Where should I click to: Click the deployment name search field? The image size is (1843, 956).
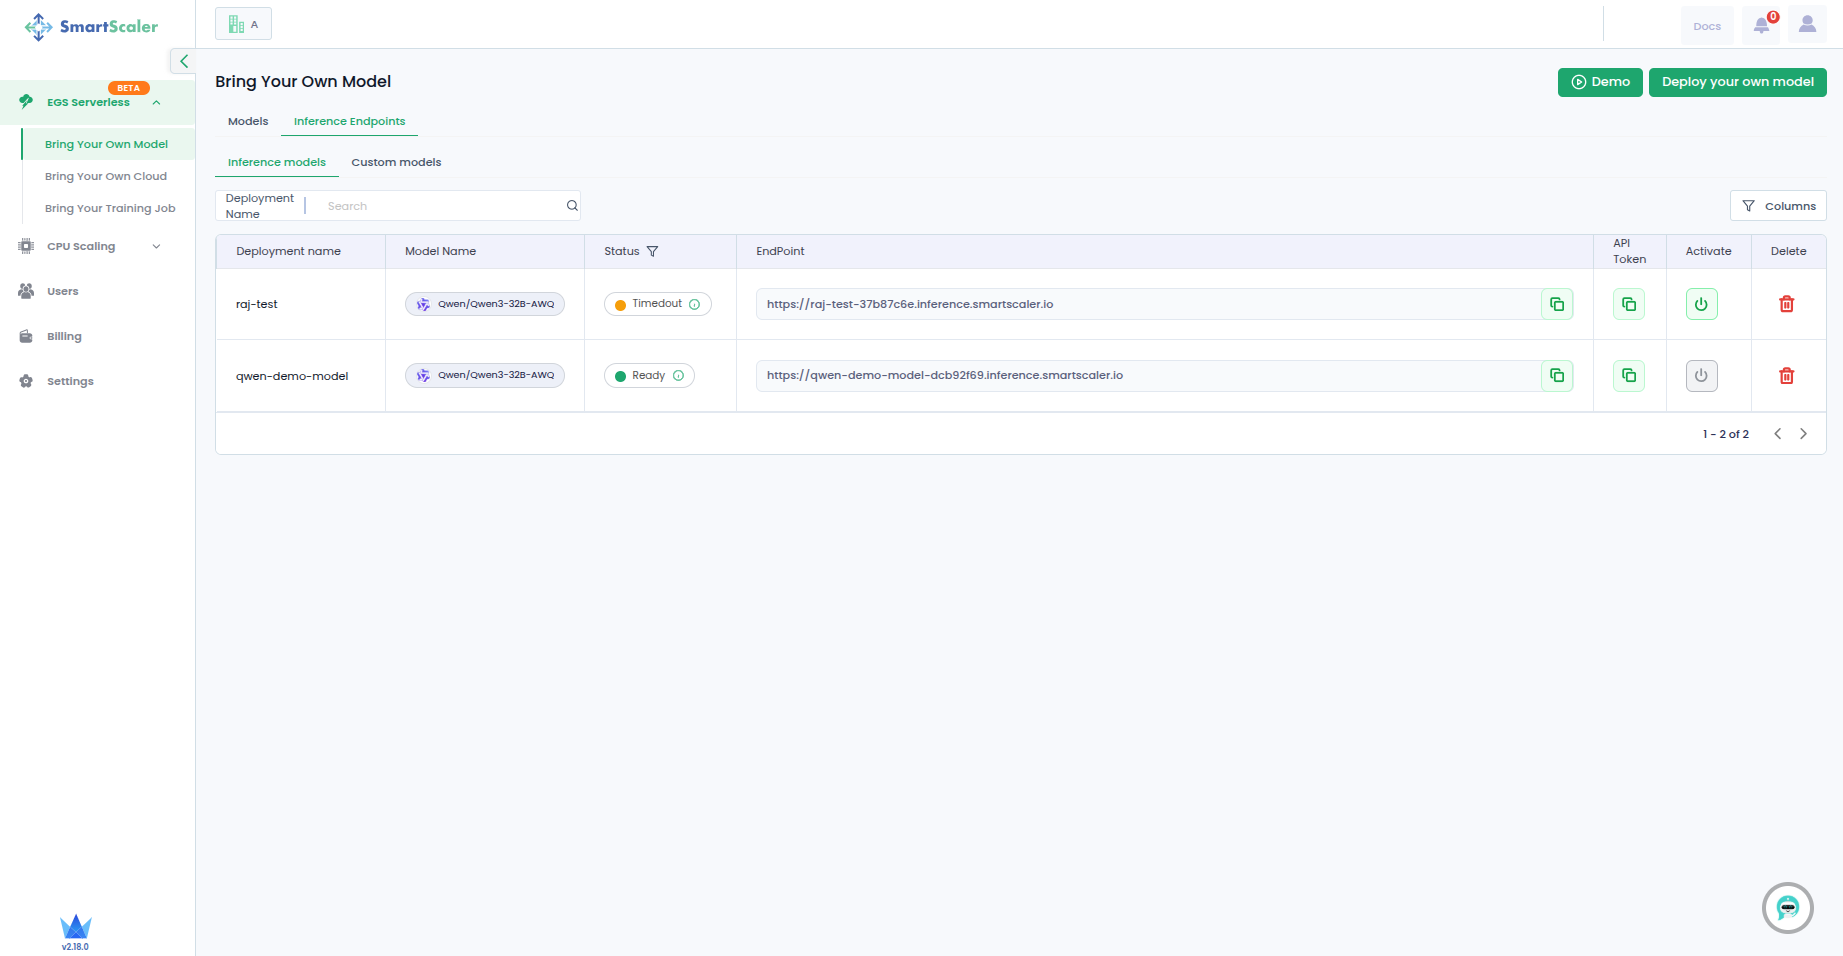(440, 206)
